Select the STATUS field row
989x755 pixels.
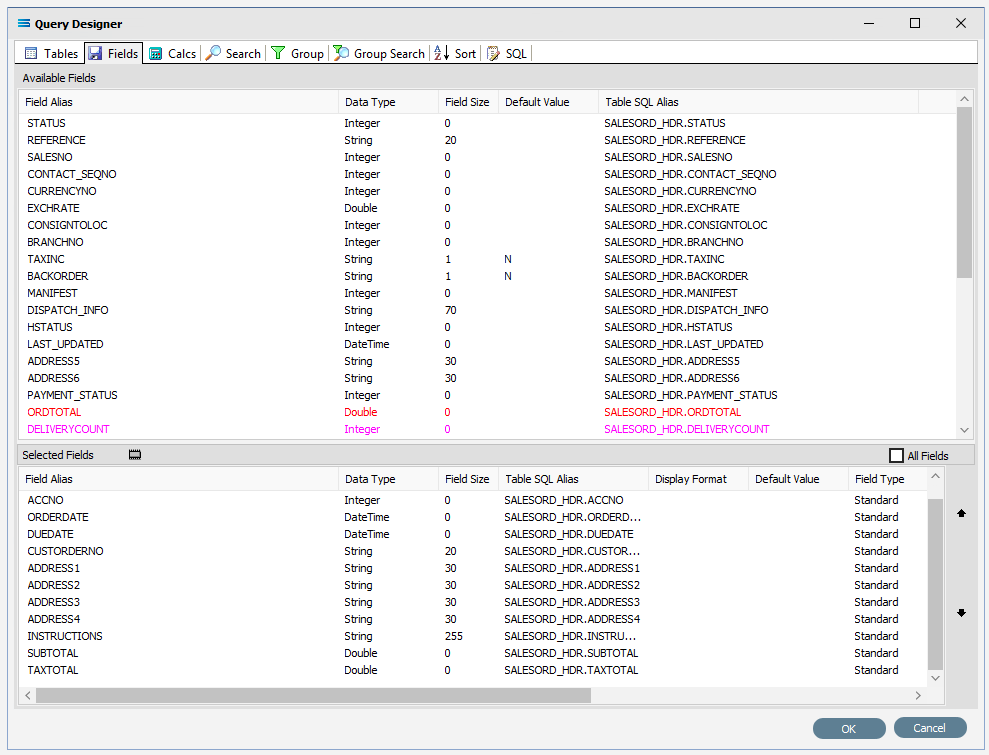(488, 123)
